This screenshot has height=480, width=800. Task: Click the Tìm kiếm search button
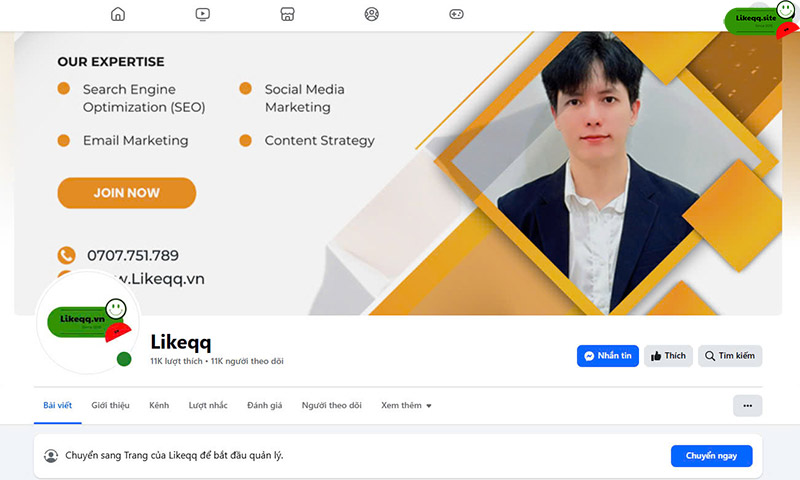pos(730,356)
